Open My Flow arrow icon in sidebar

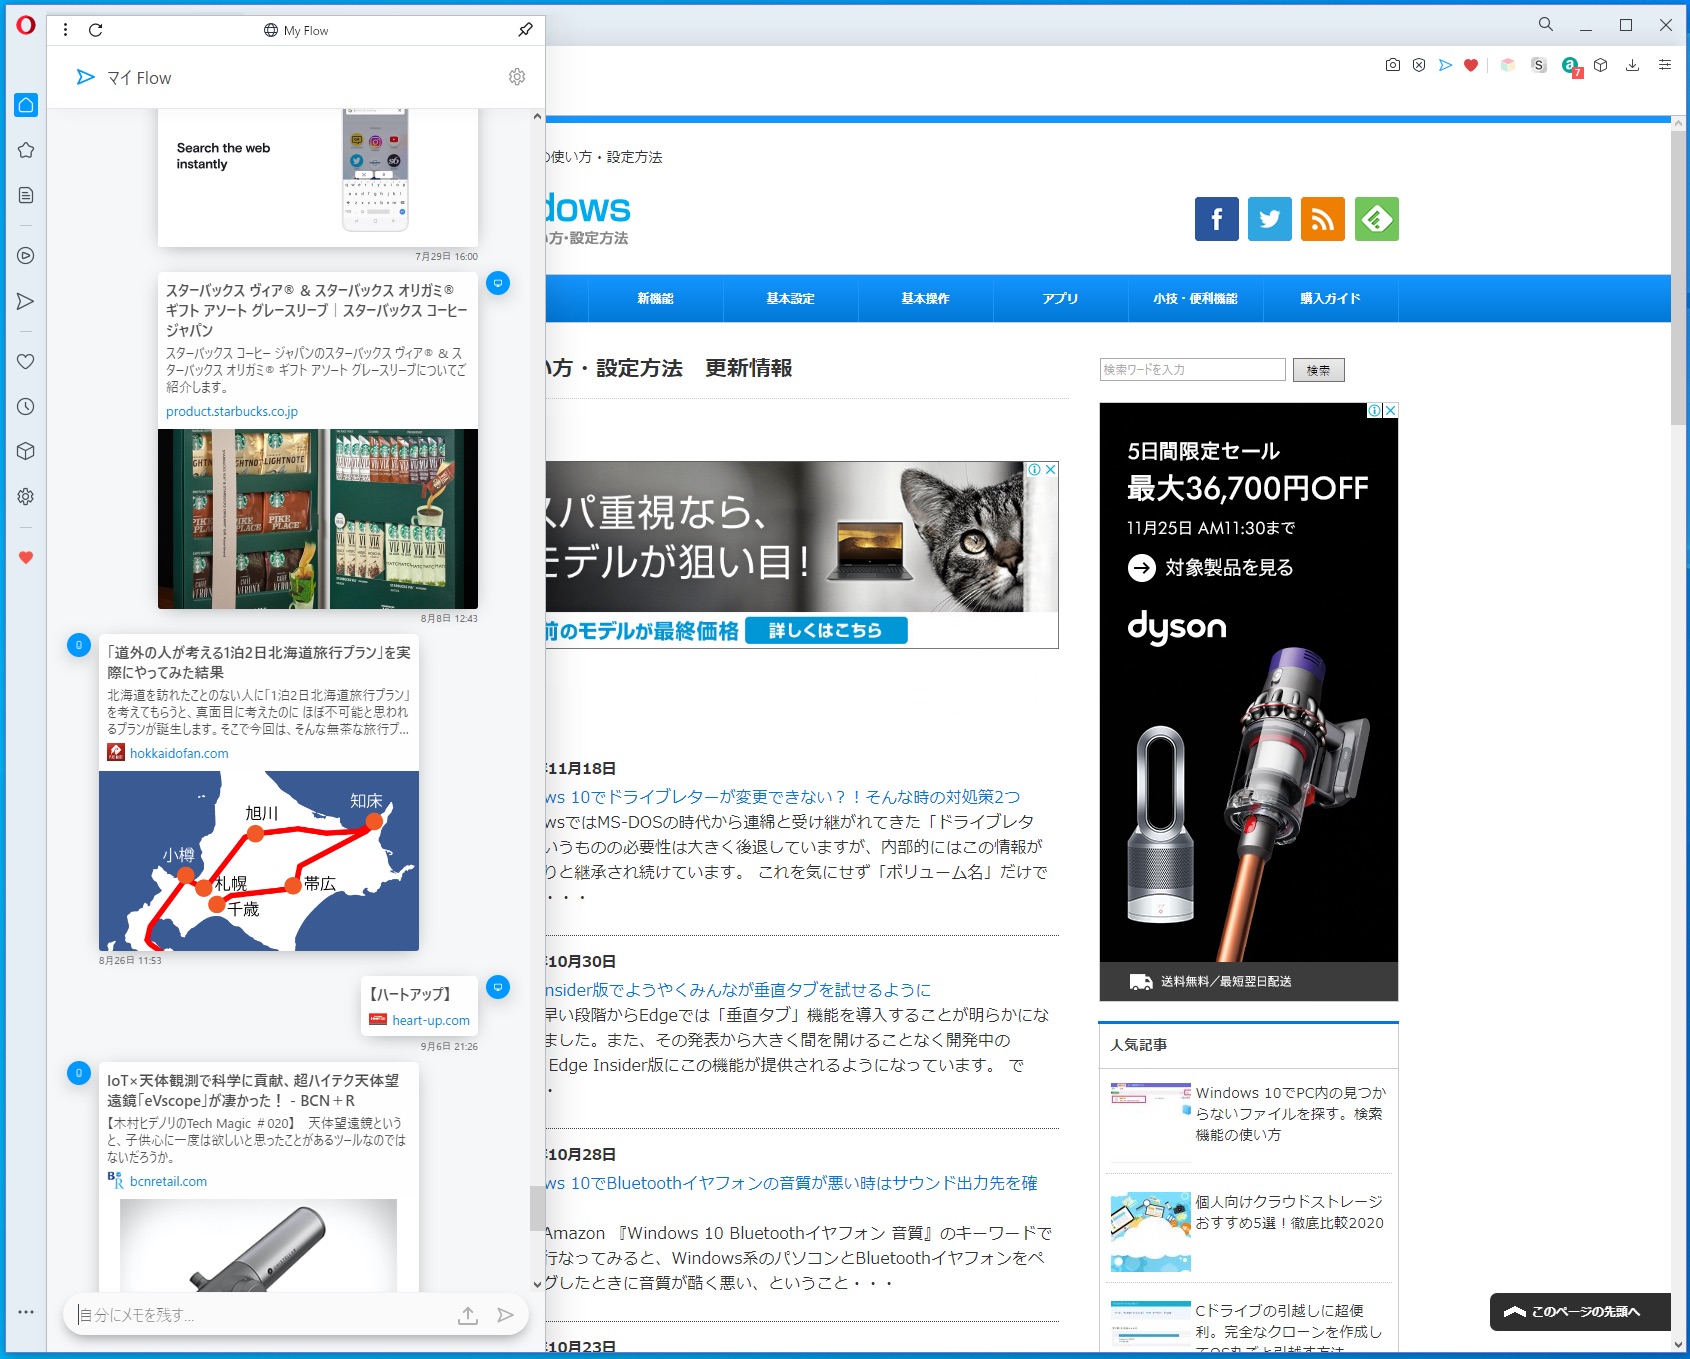click(26, 301)
